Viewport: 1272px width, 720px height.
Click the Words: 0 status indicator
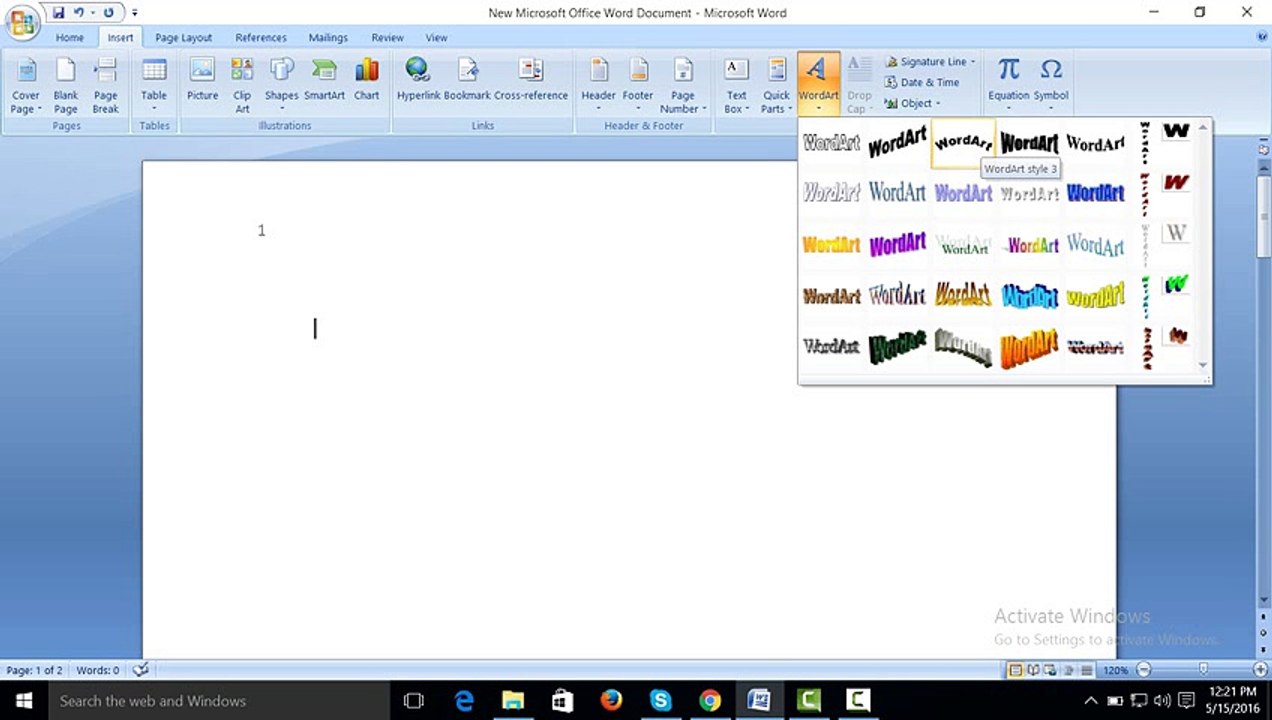point(98,670)
